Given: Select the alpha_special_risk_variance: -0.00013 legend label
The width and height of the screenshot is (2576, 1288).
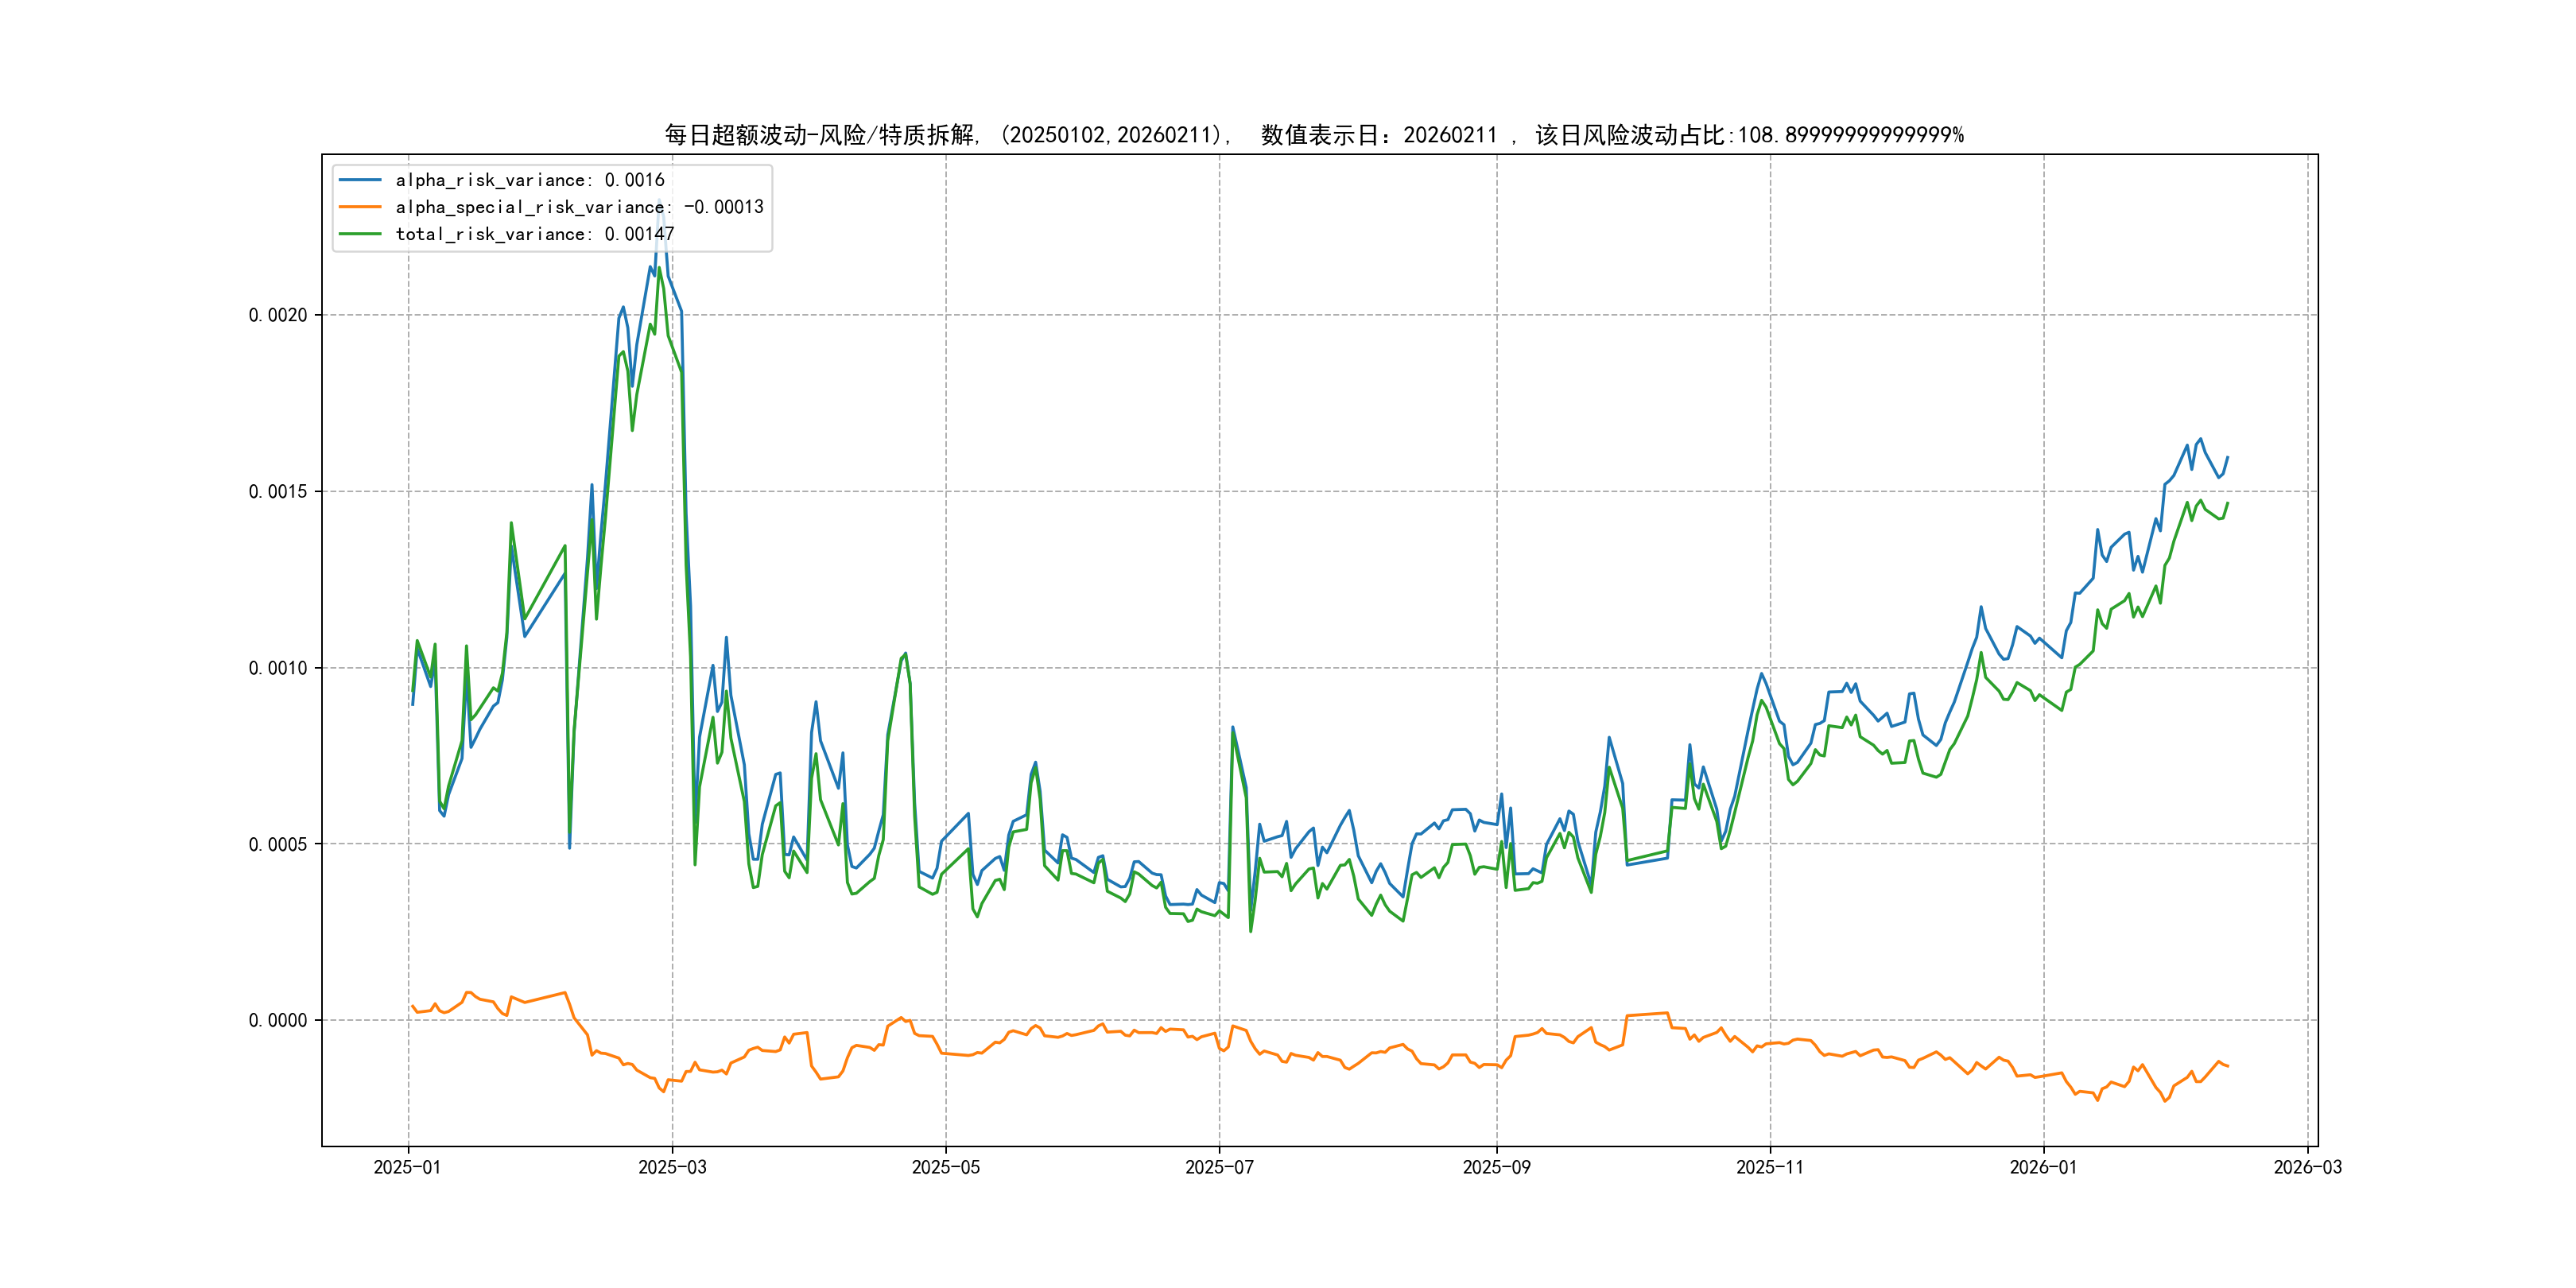Looking at the screenshot, I should click(579, 207).
